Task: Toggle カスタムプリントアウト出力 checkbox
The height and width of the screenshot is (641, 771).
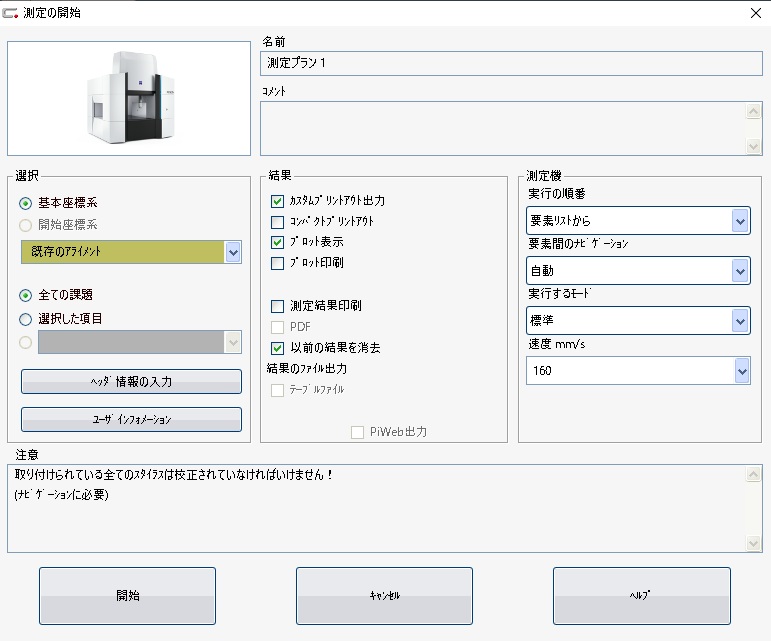Action: (x=277, y=201)
